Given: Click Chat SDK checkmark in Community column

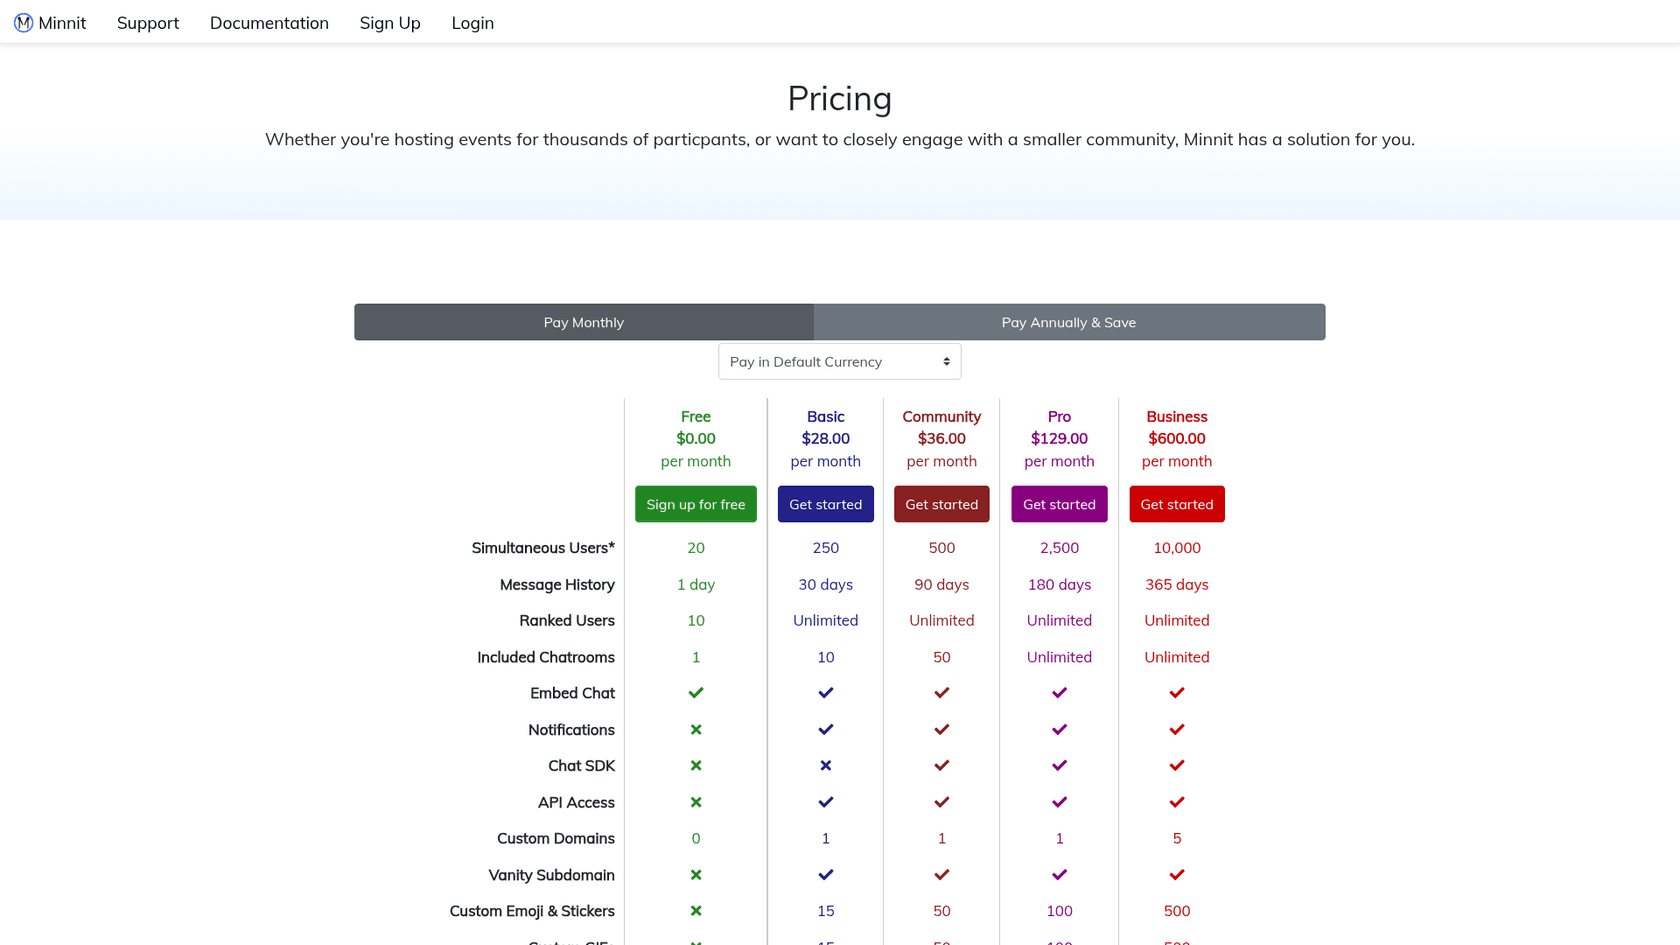Looking at the screenshot, I should [942, 766].
